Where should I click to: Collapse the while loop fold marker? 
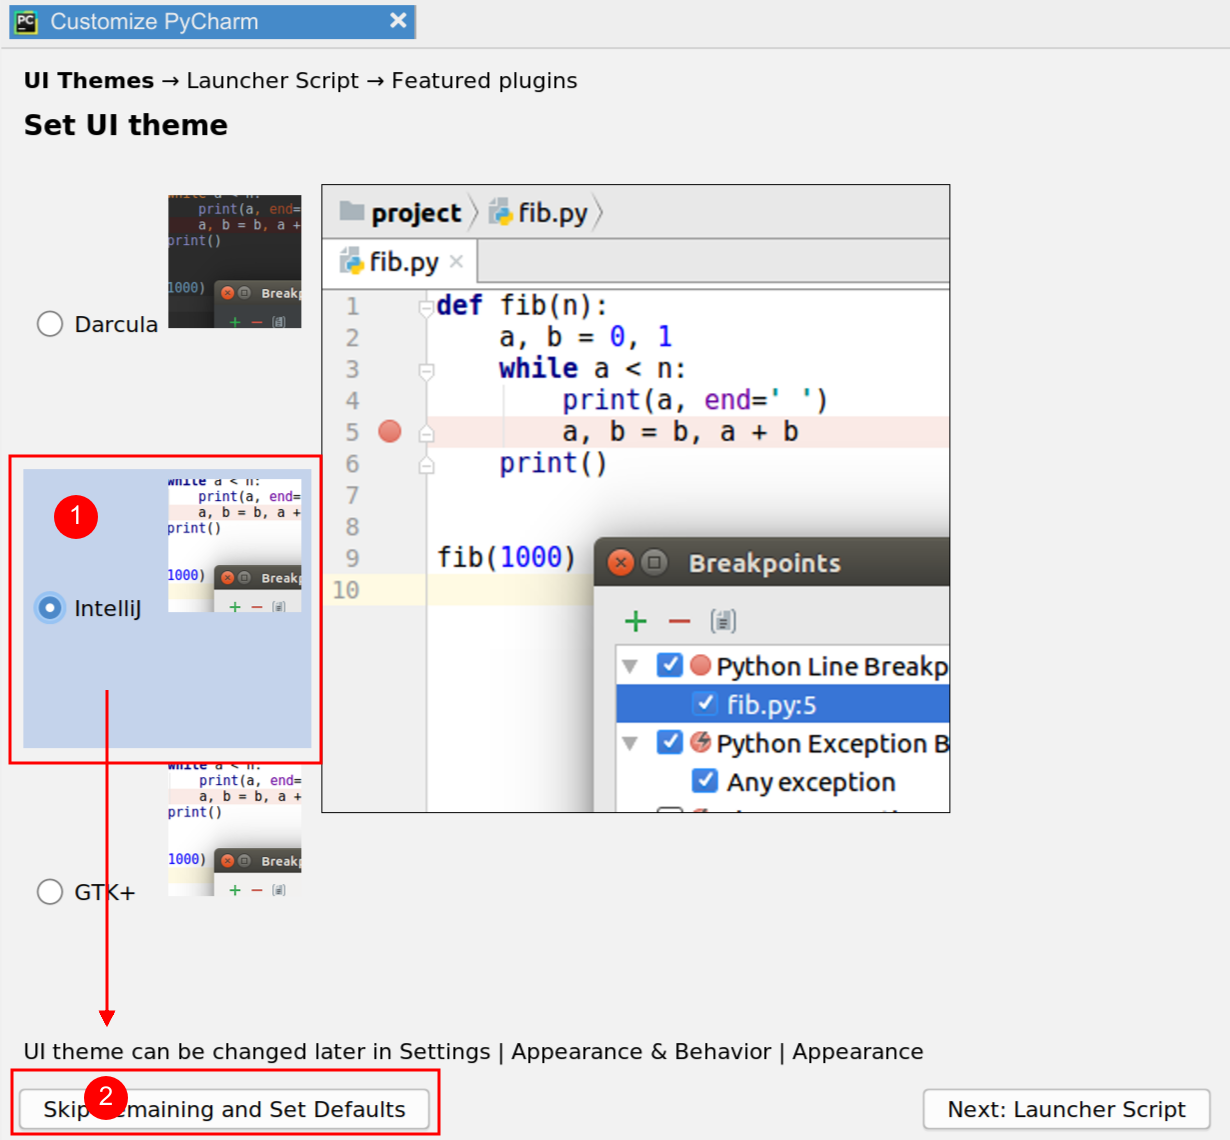[x=426, y=372]
